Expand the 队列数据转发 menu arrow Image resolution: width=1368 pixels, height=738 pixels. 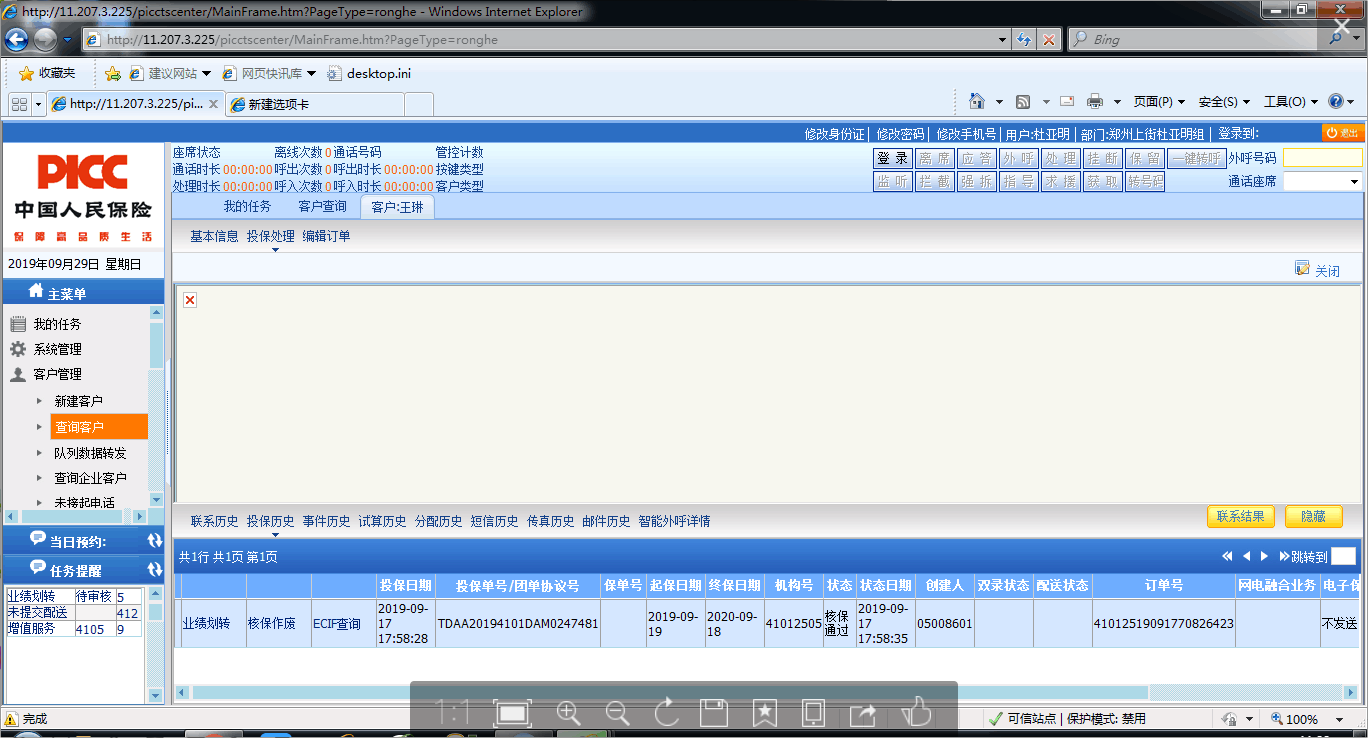(40, 453)
